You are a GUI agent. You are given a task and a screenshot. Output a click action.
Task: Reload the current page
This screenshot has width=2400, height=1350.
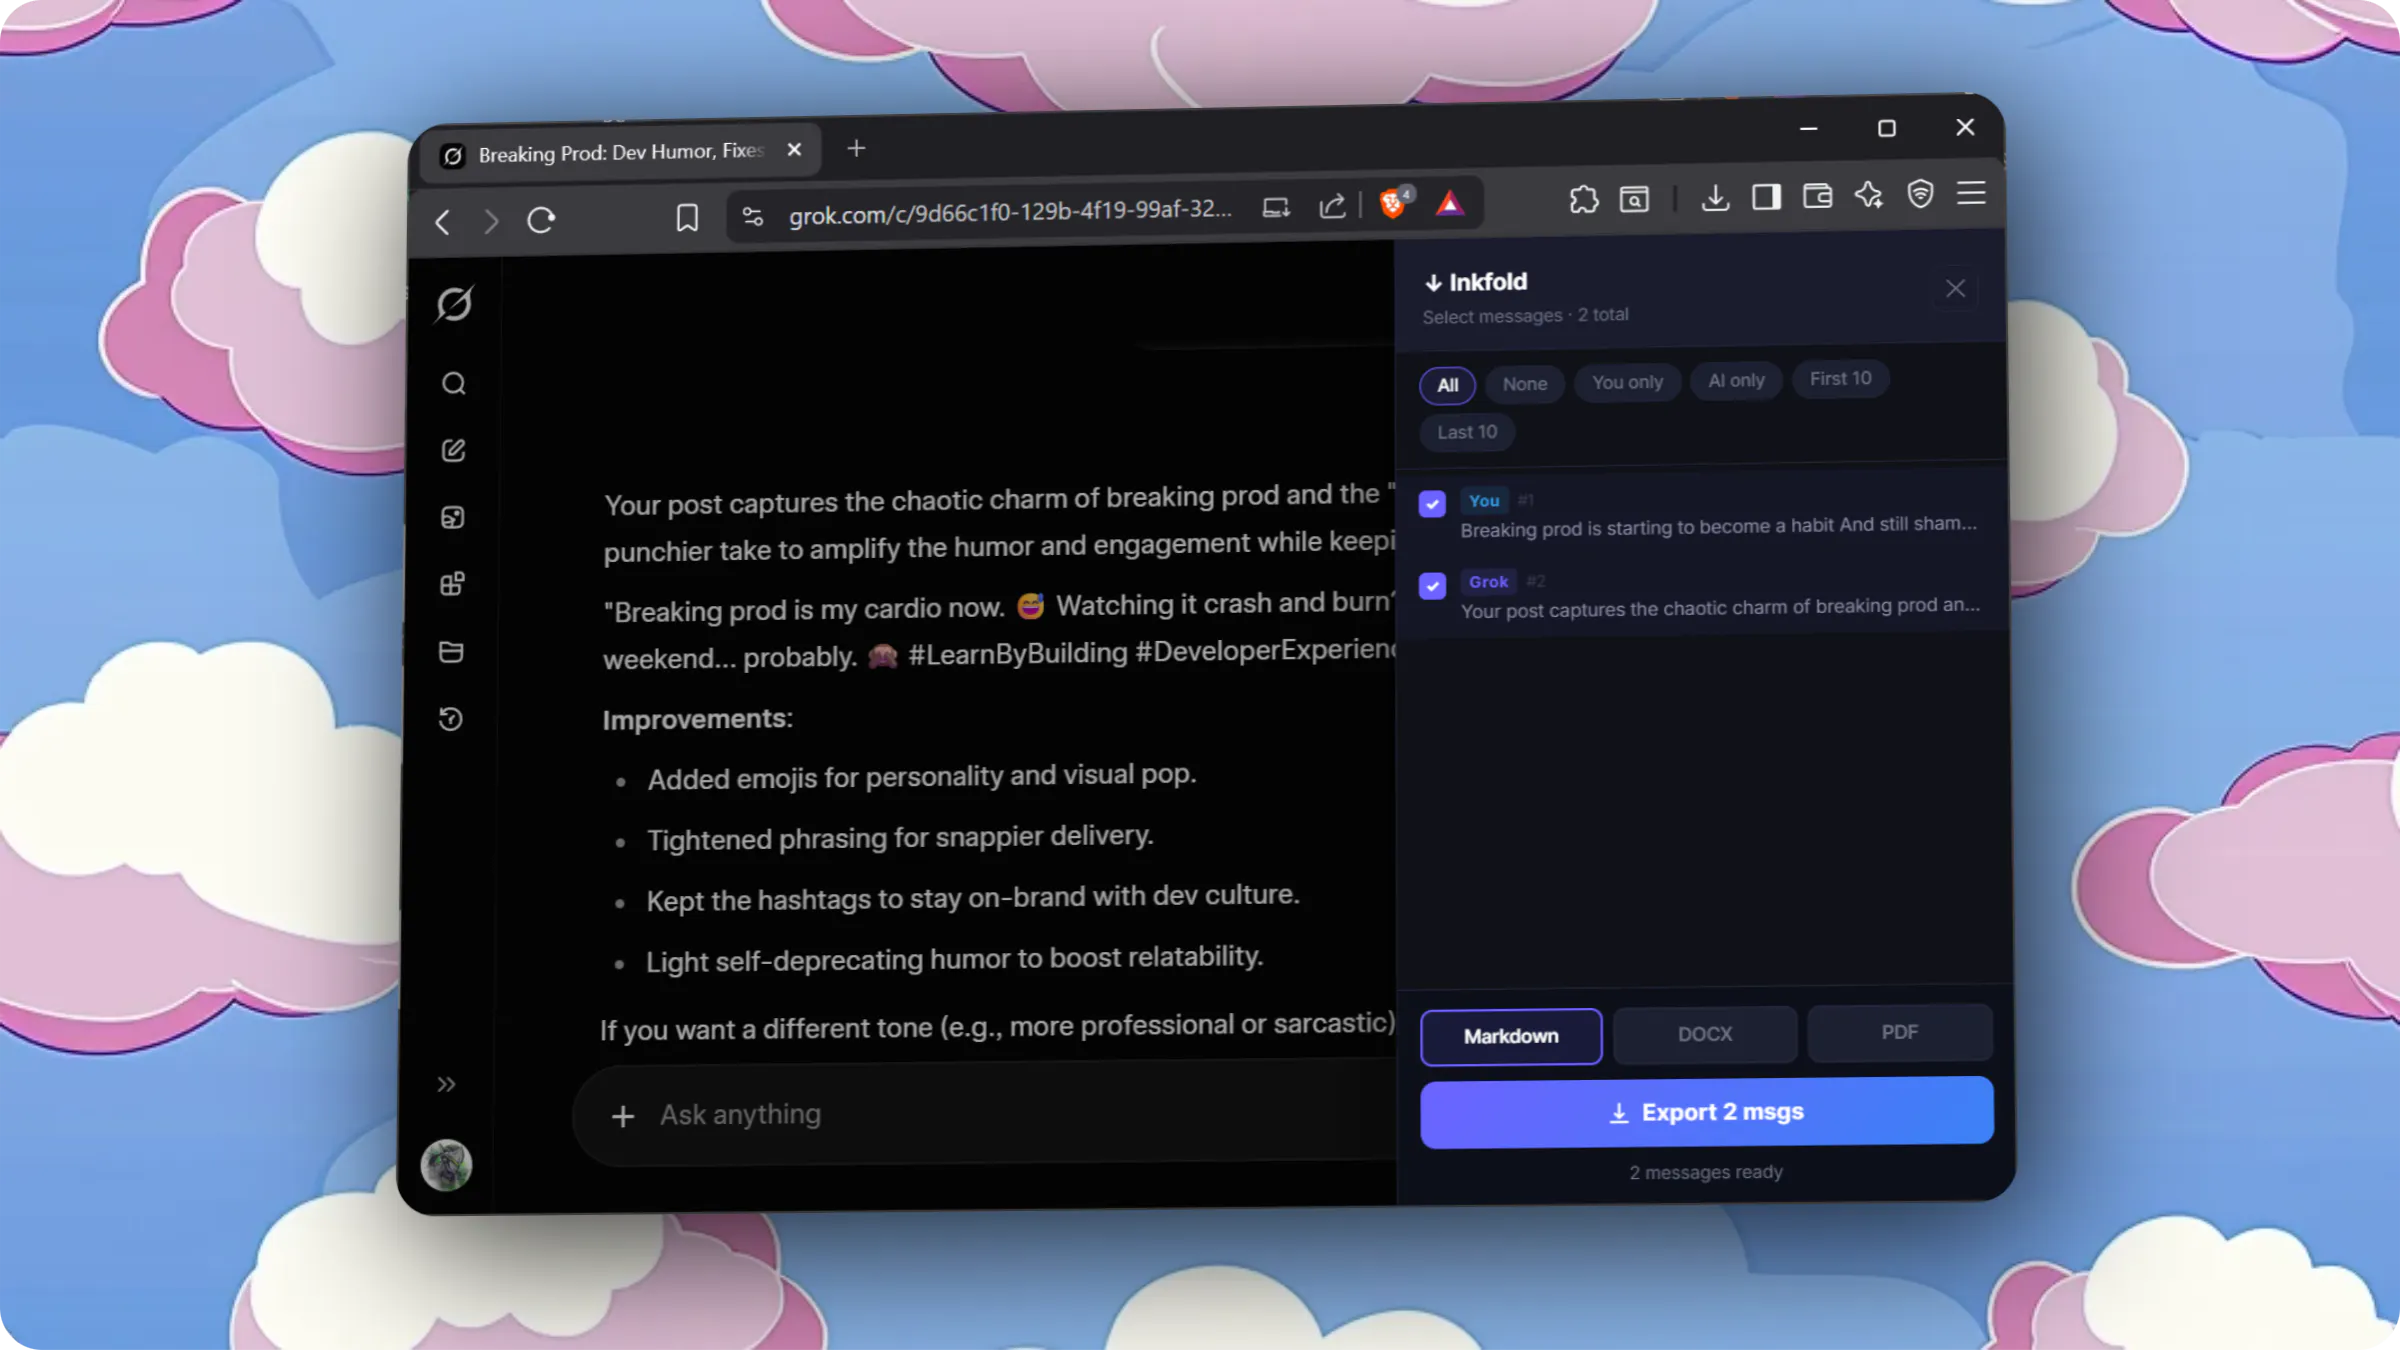541,220
